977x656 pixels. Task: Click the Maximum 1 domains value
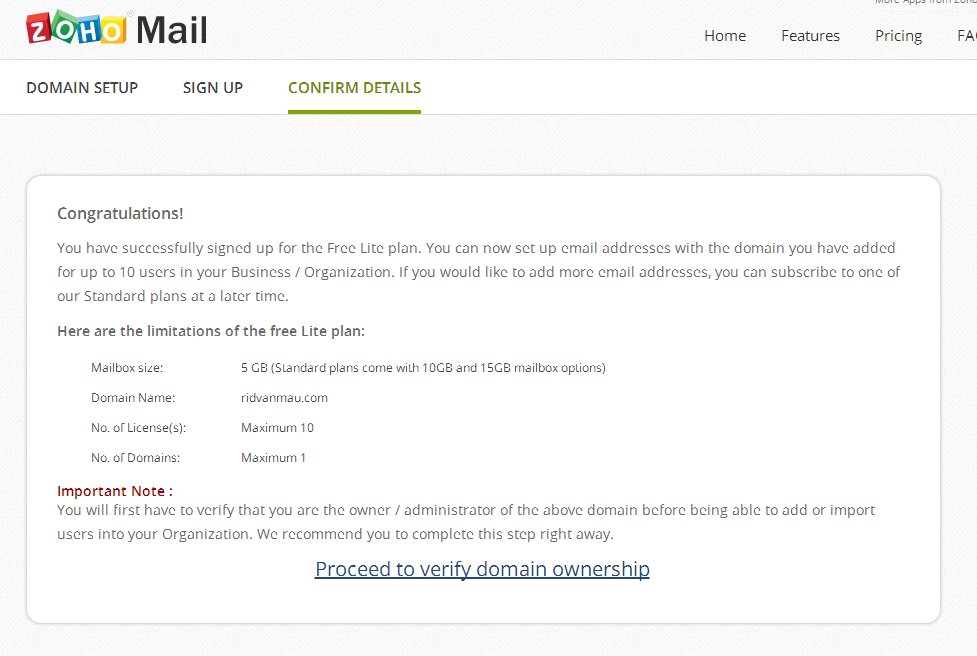(274, 457)
